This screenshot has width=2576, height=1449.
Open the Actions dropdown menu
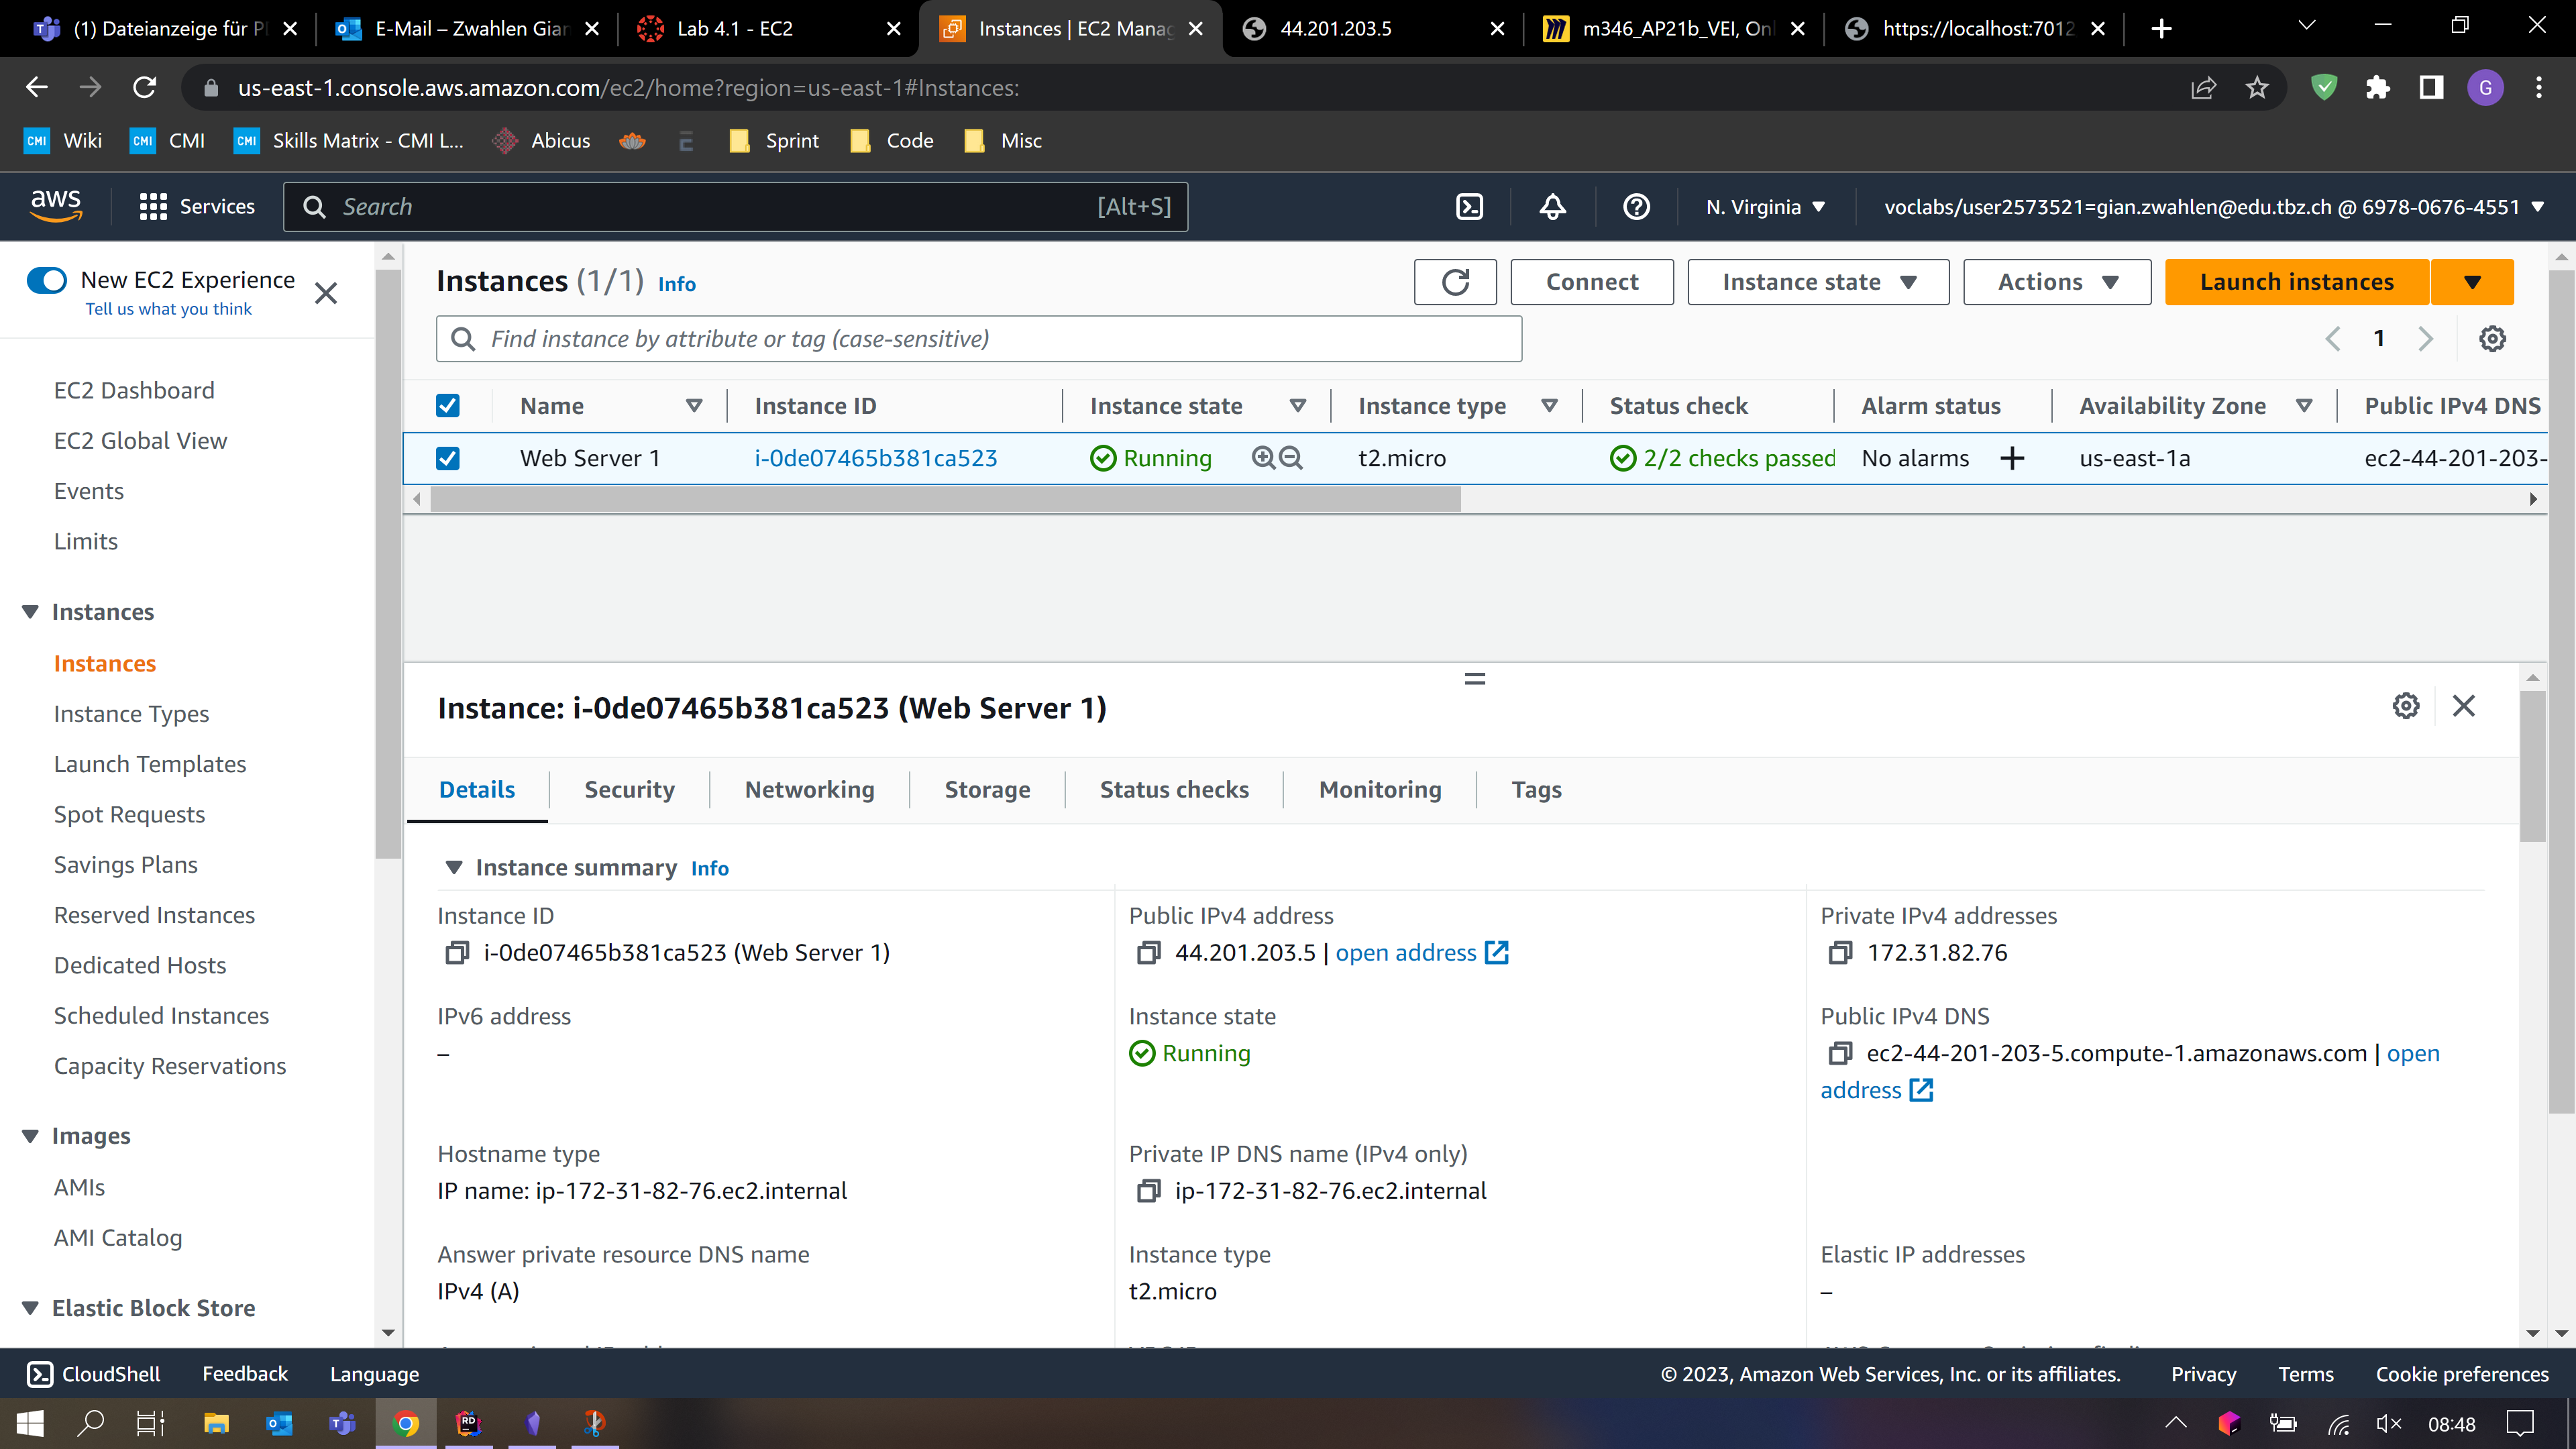click(x=2056, y=282)
